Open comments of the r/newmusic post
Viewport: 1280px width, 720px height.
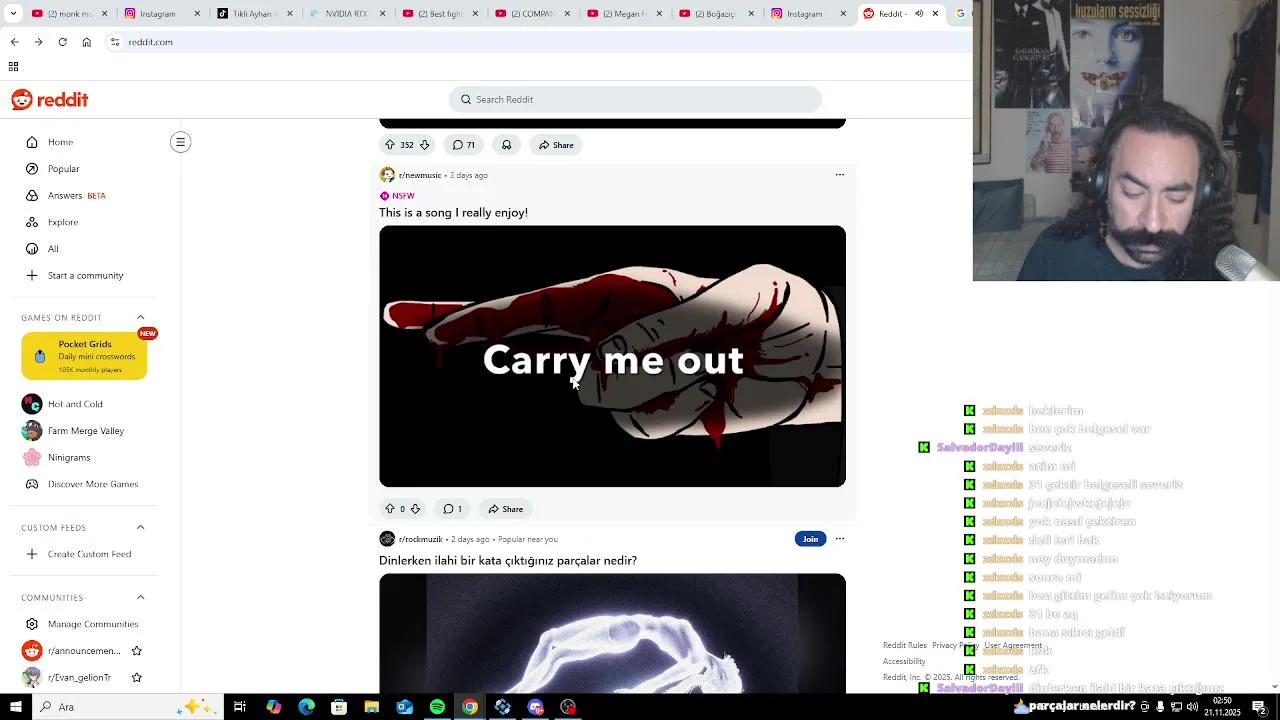tap(452, 509)
